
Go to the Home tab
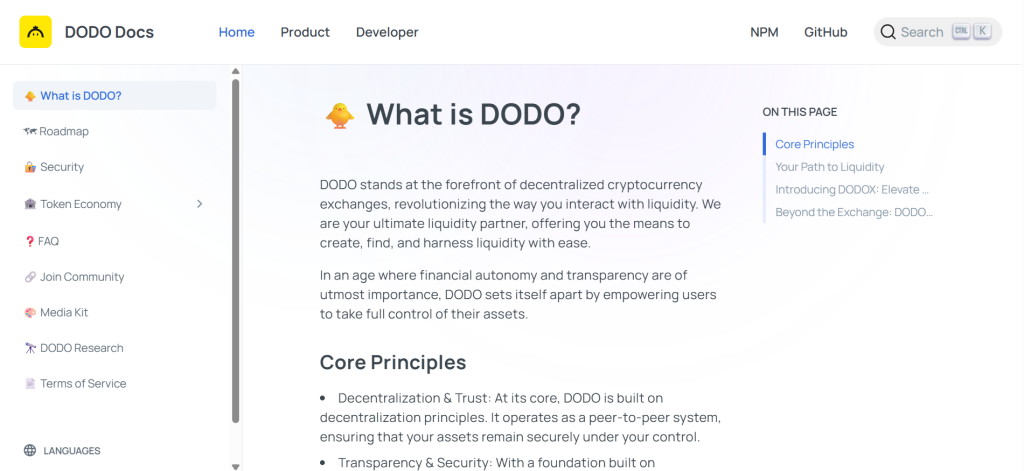237,32
